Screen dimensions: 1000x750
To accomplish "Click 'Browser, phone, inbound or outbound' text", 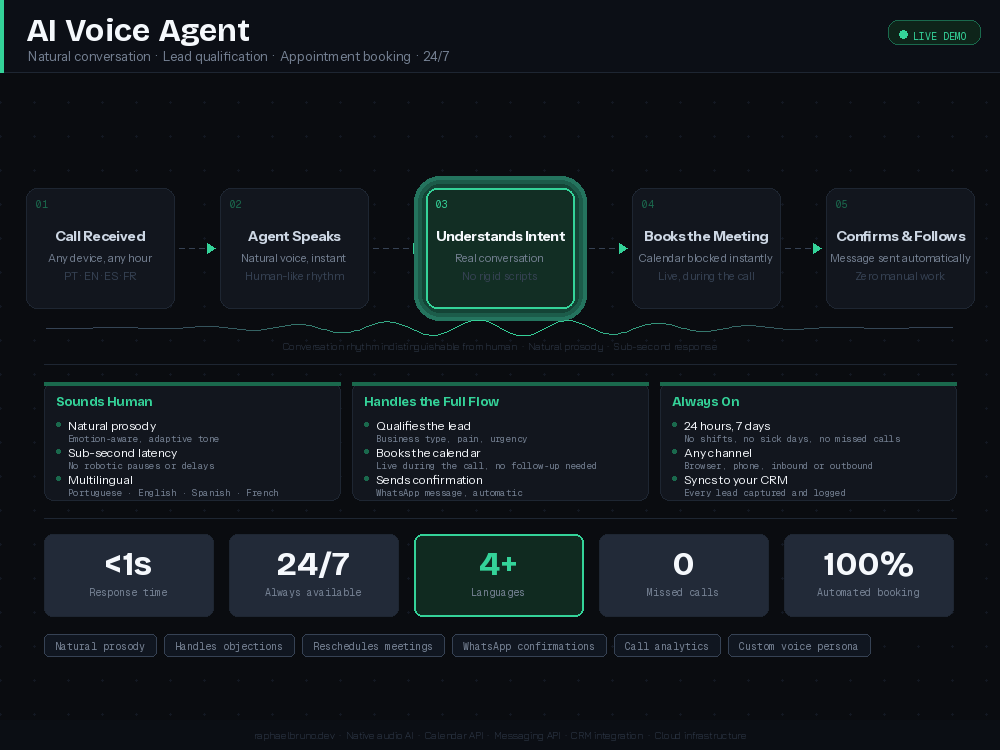I will pos(778,466).
